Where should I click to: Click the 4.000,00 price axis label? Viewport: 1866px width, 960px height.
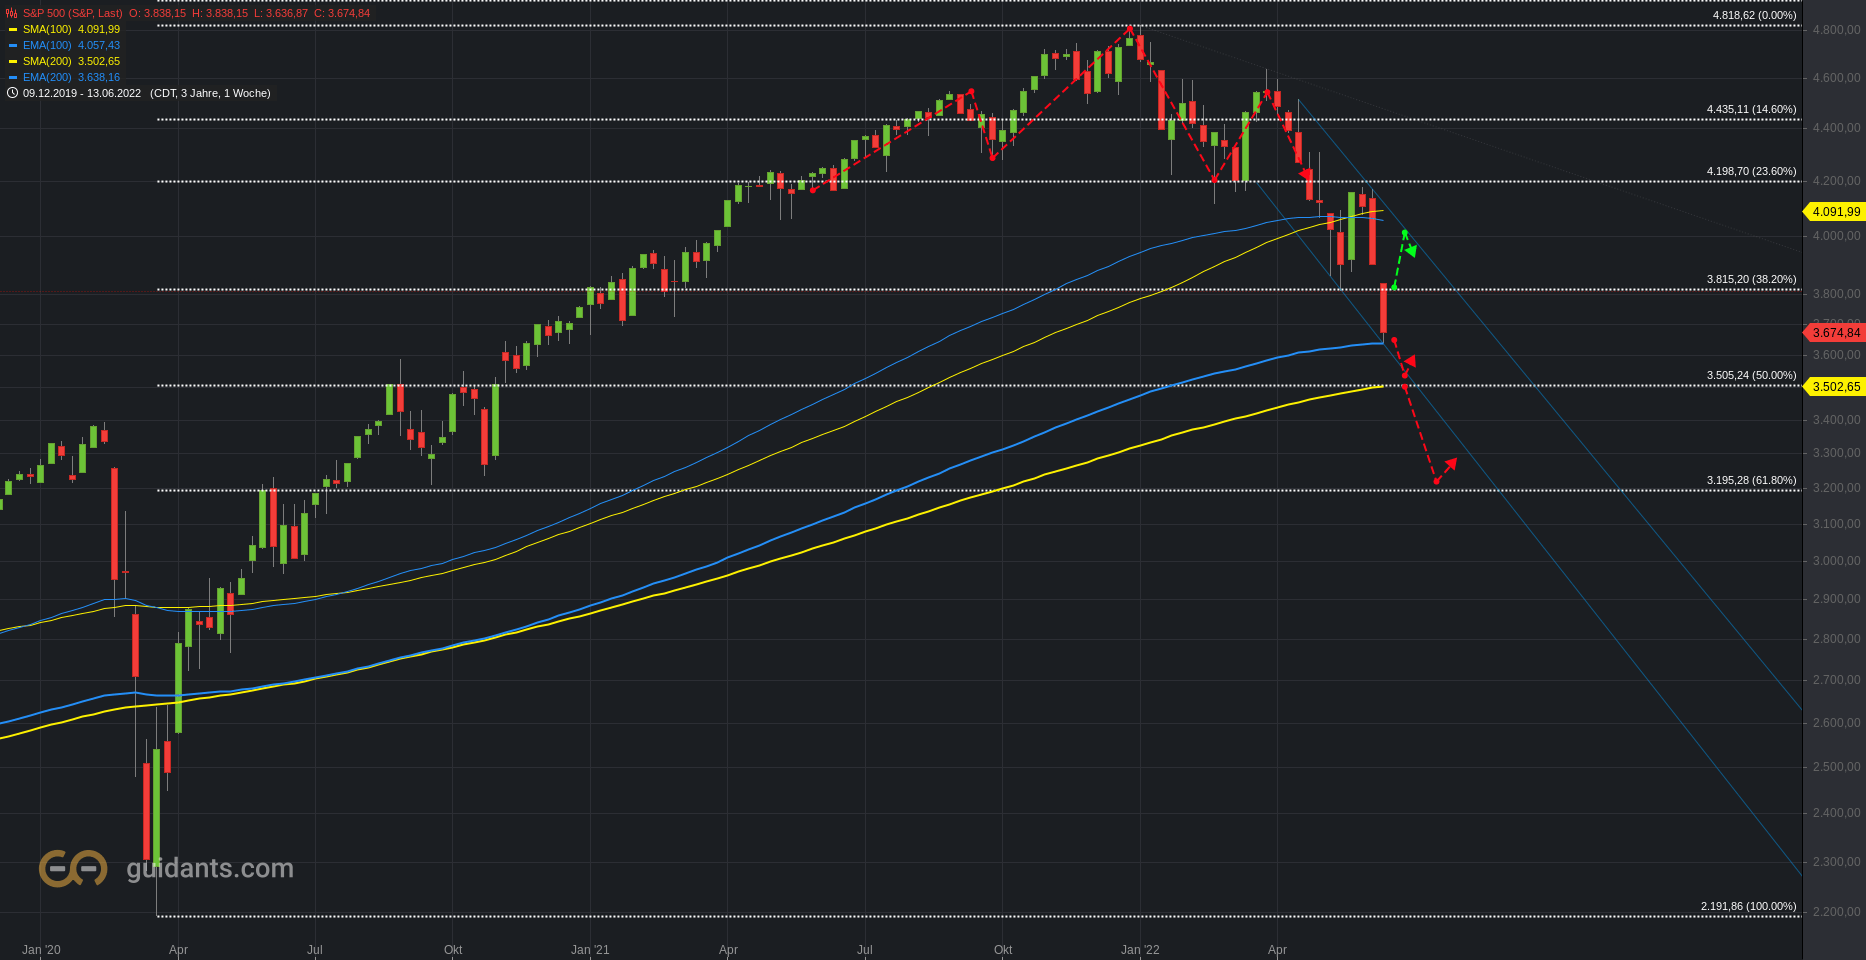point(1836,236)
